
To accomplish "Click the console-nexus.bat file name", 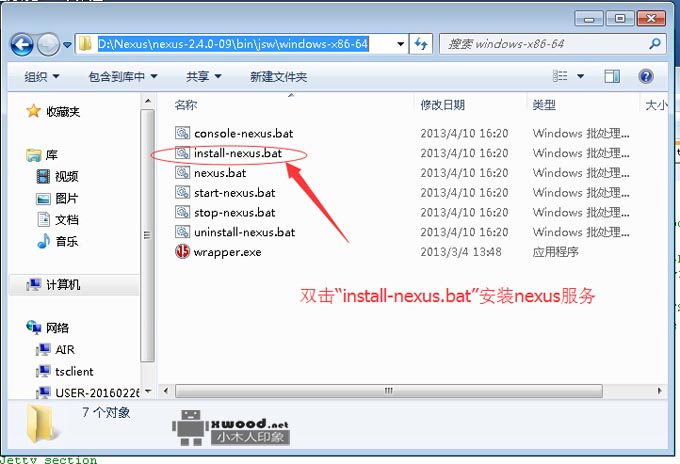I will (x=243, y=133).
